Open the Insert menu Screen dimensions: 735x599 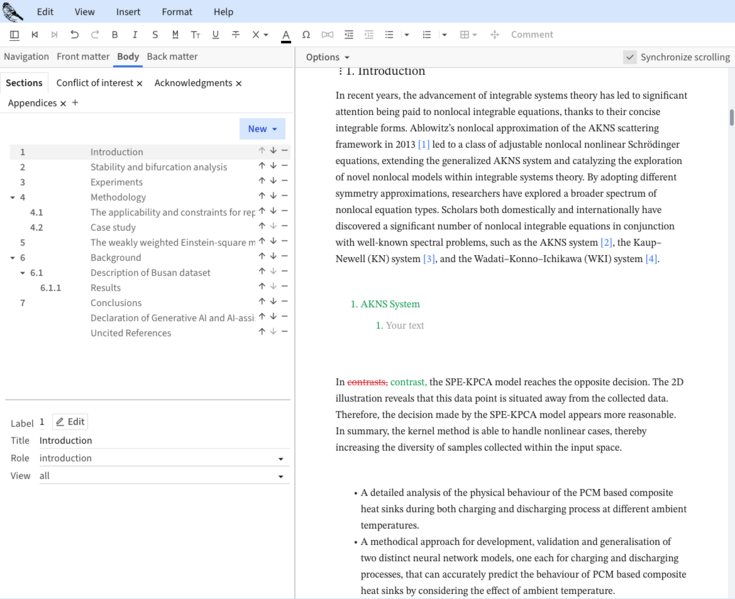[x=128, y=12]
